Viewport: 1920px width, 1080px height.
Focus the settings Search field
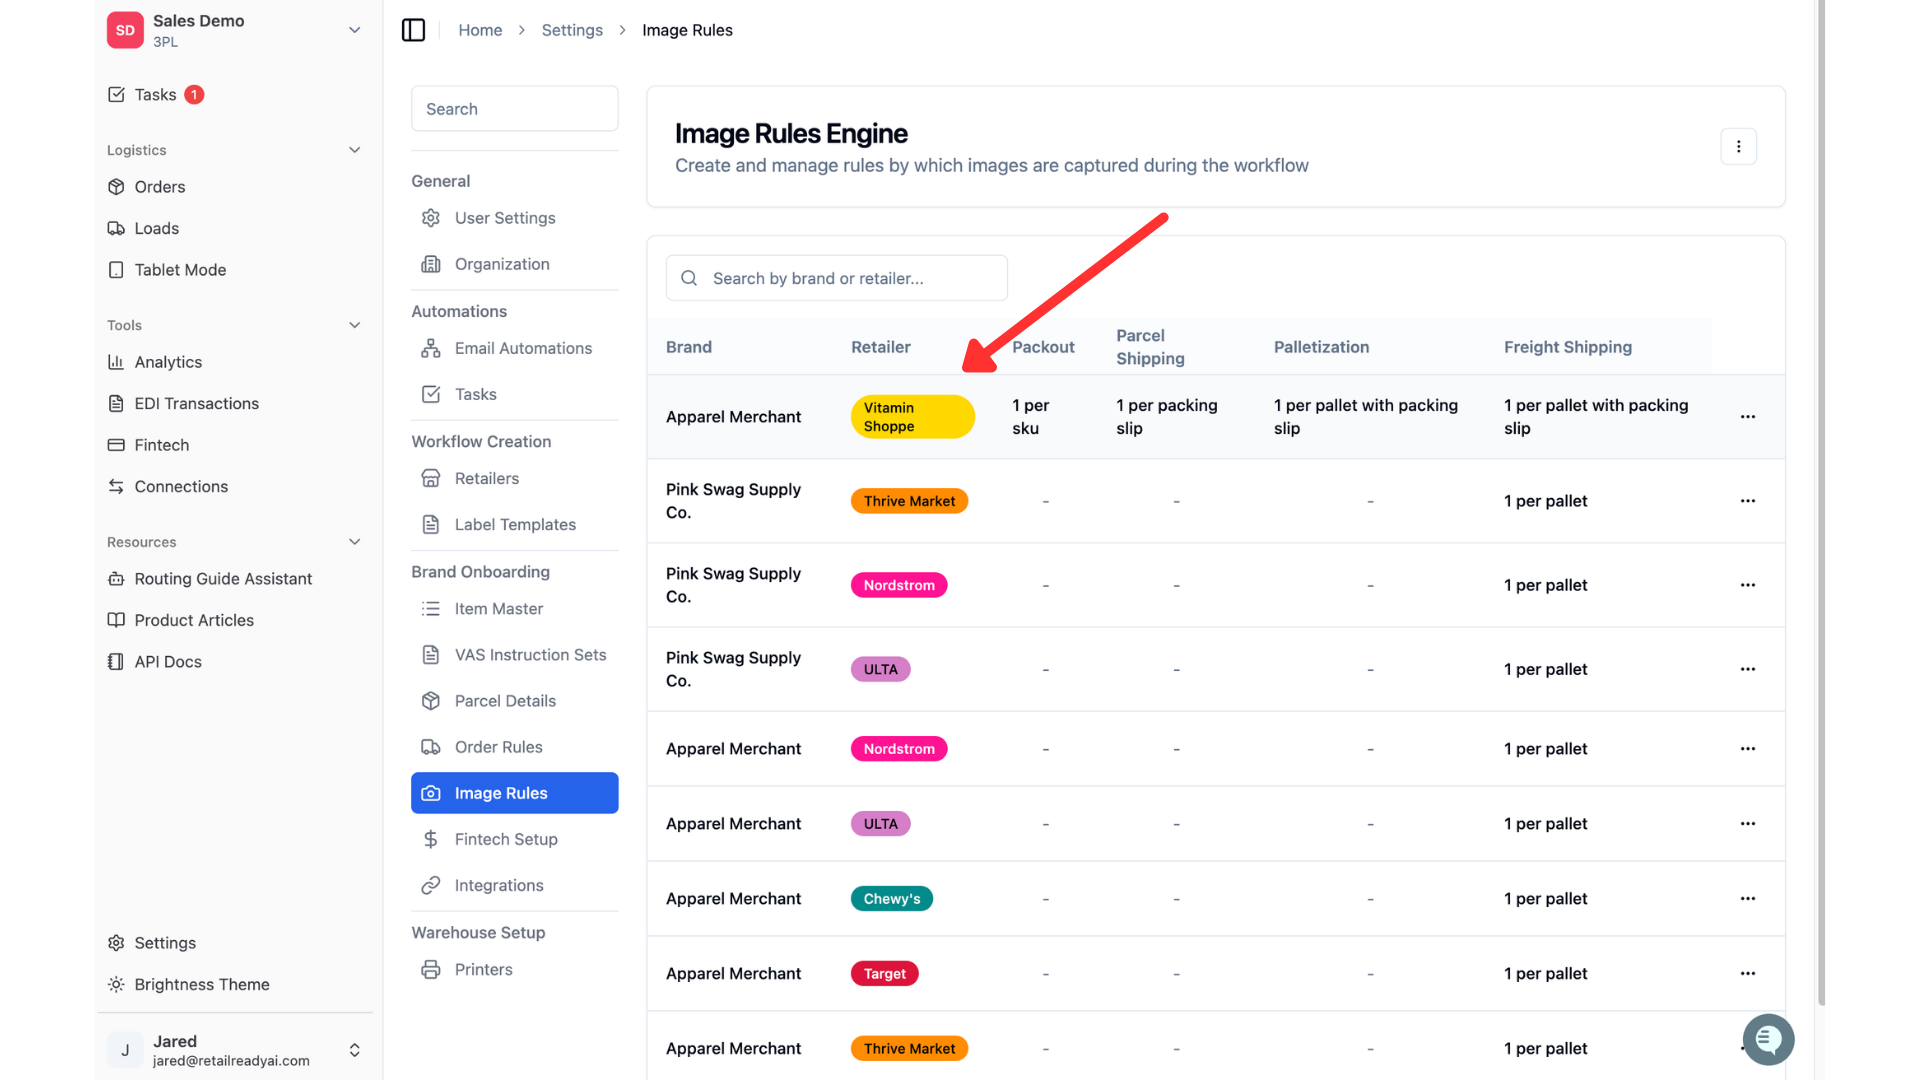[514, 109]
